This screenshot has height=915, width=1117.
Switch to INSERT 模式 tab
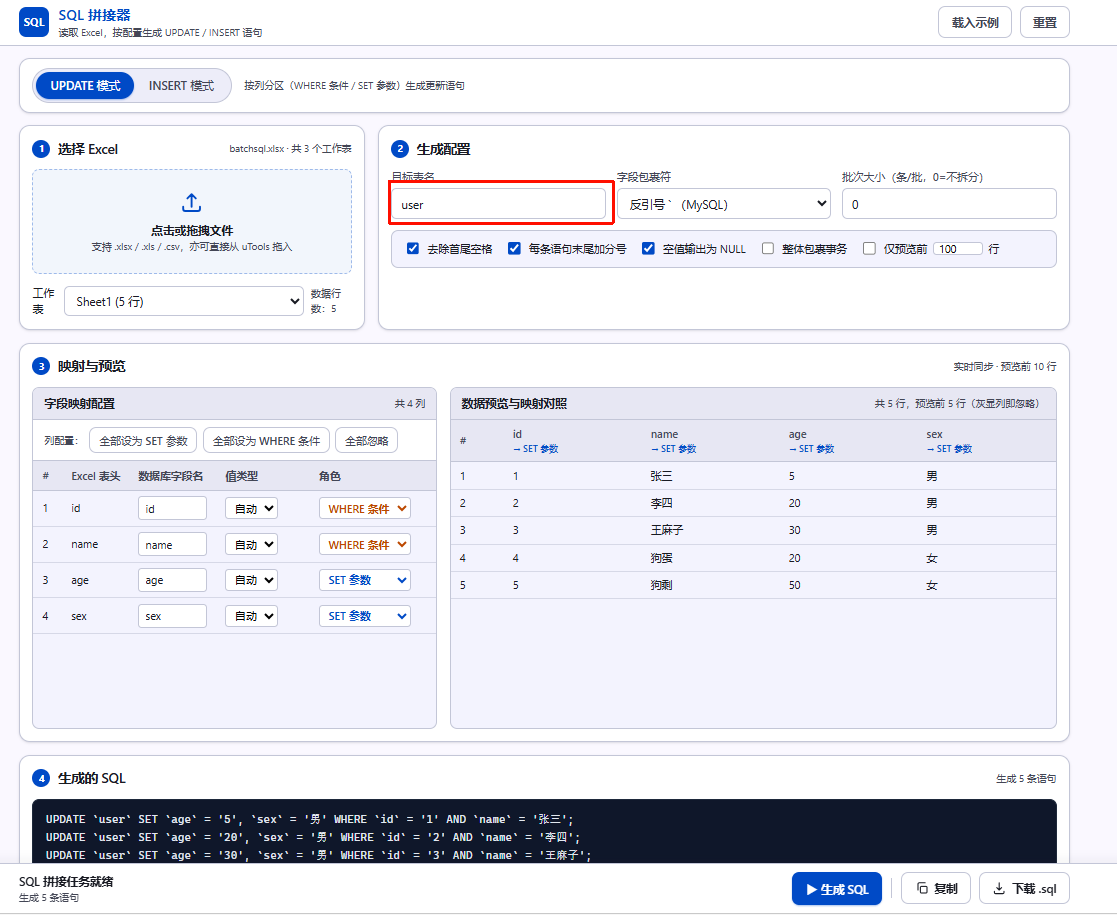coord(181,86)
